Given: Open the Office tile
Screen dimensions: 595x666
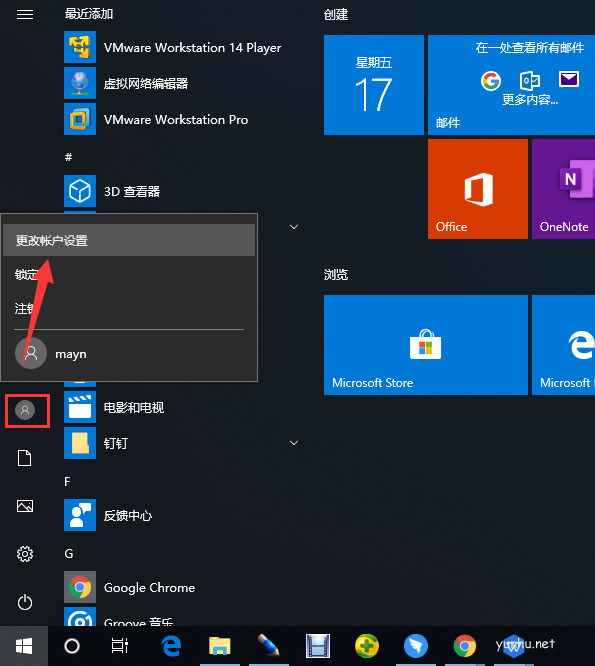Looking at the screenshot, I should (x=478, y=189).
